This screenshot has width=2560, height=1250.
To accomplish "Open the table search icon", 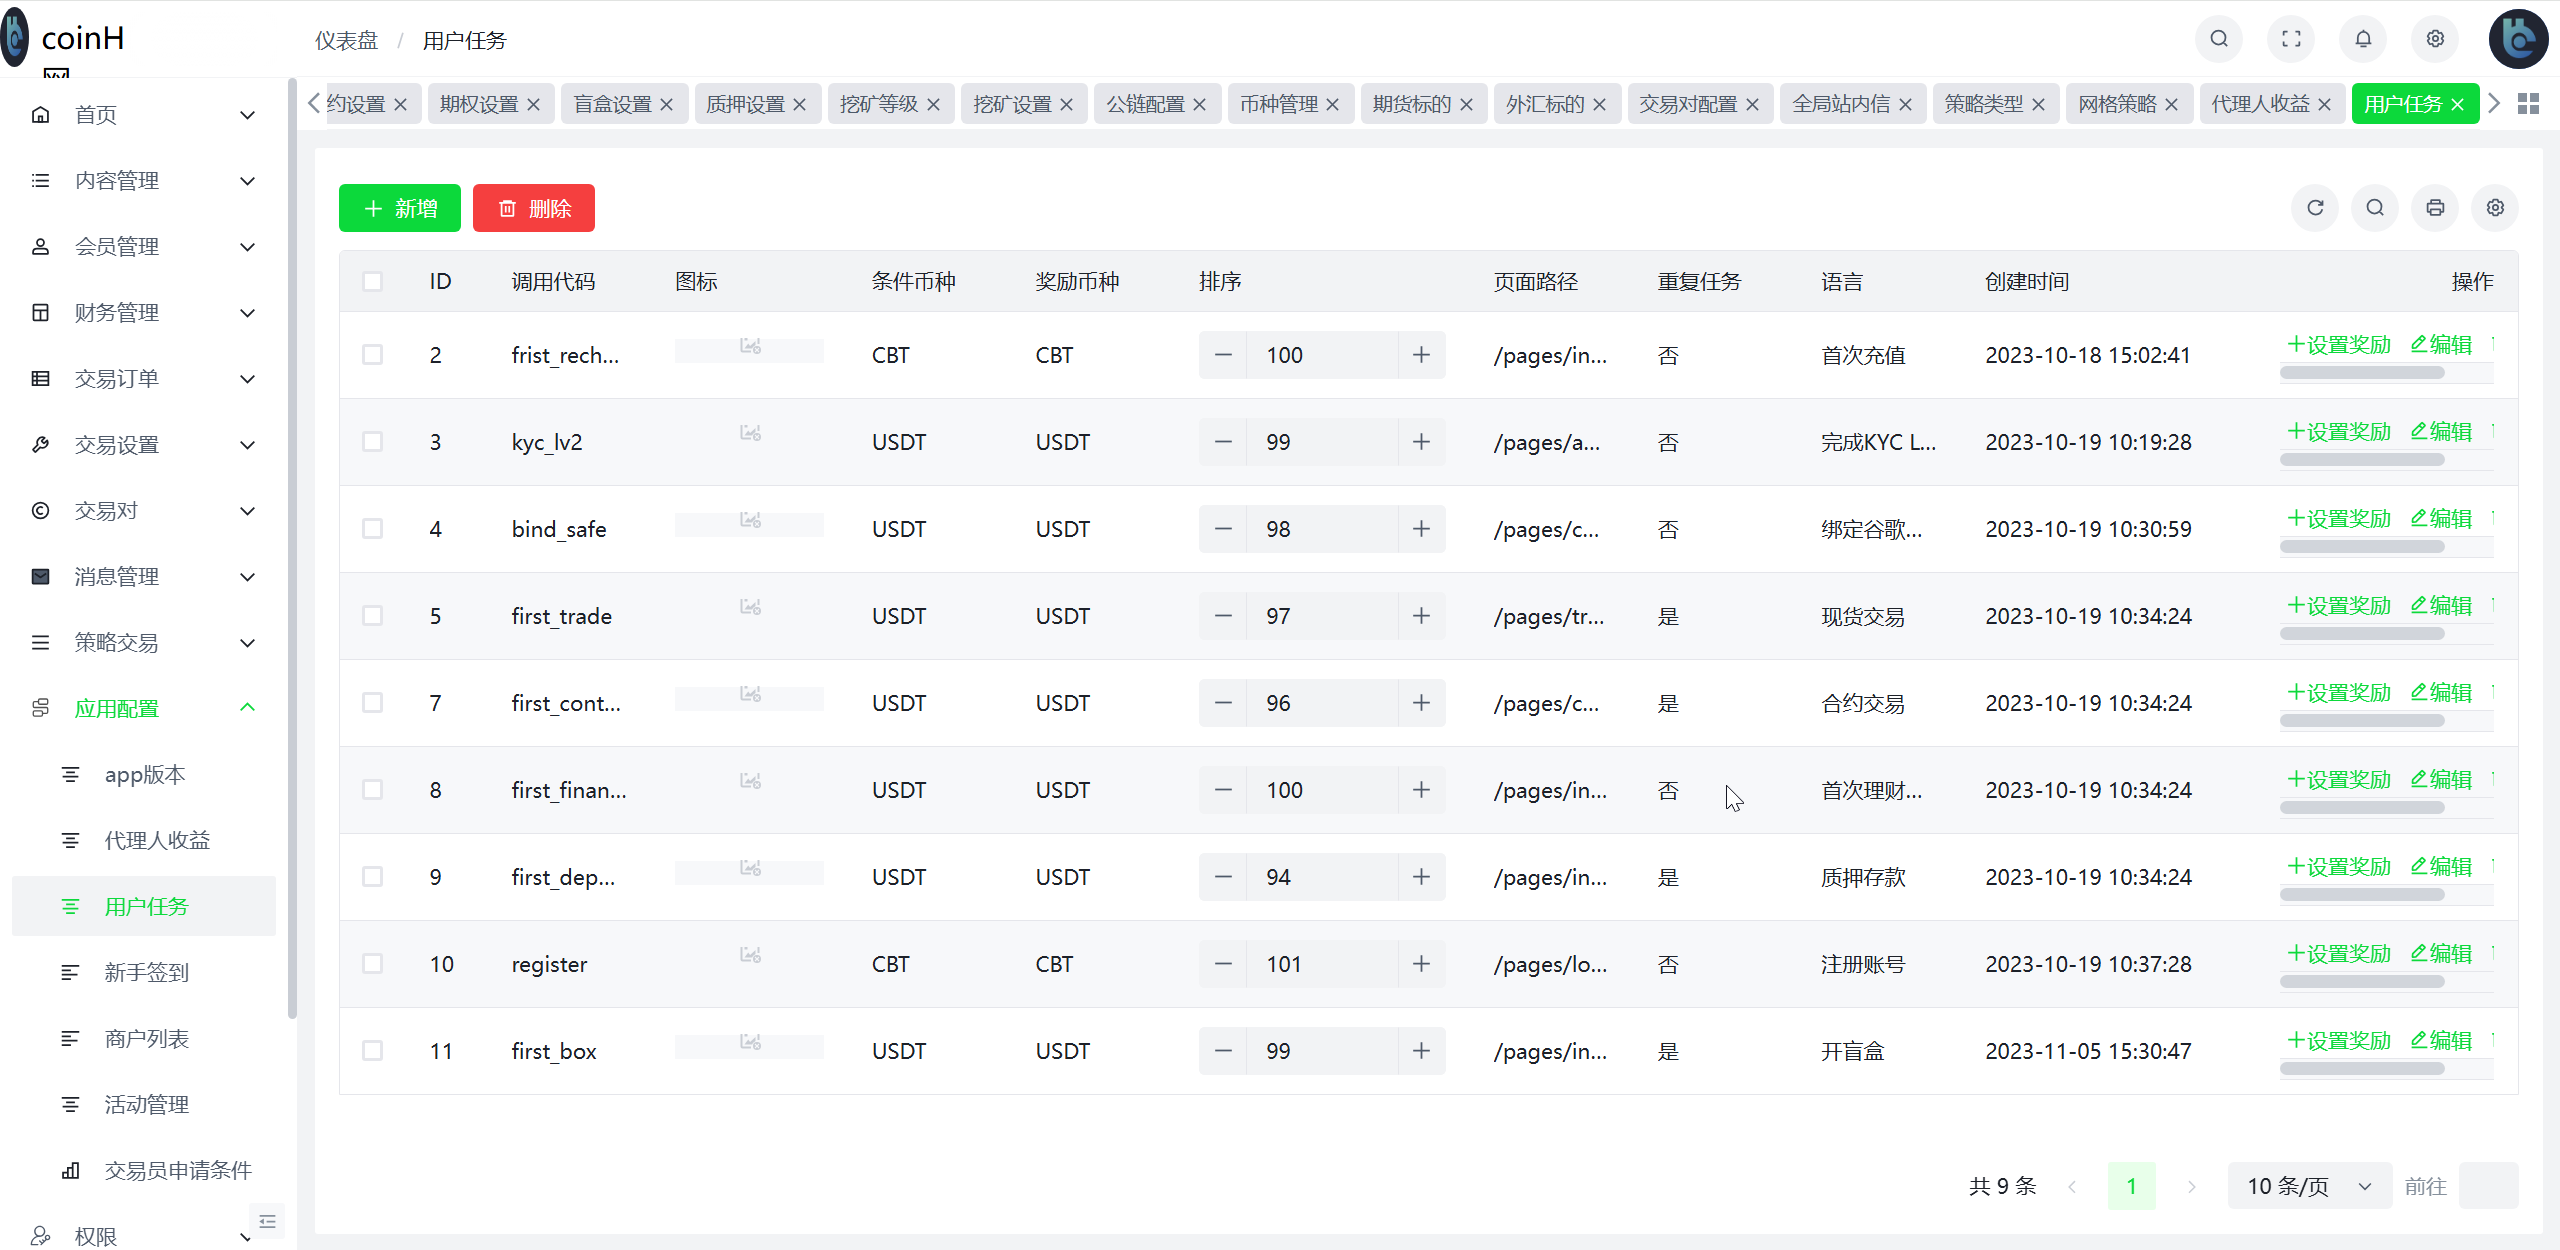I will [2374, 208].
